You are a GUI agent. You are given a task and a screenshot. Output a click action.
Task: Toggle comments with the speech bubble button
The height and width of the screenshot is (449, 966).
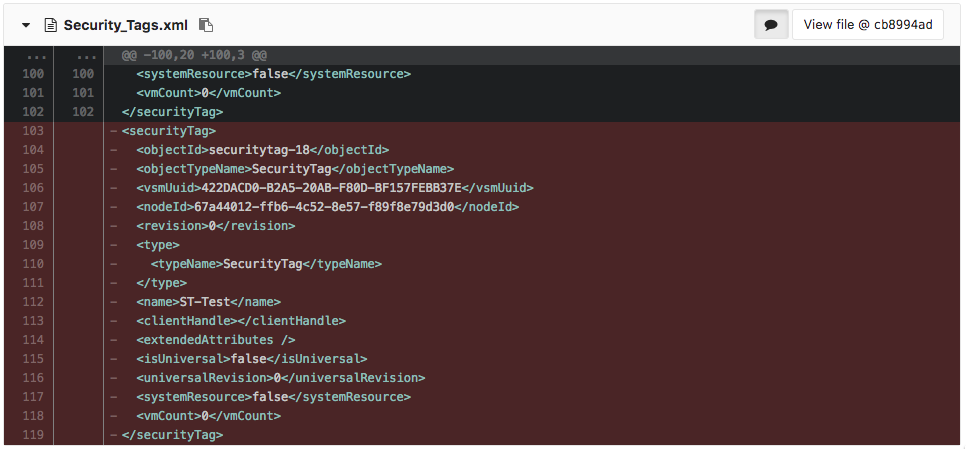[770, 25]
